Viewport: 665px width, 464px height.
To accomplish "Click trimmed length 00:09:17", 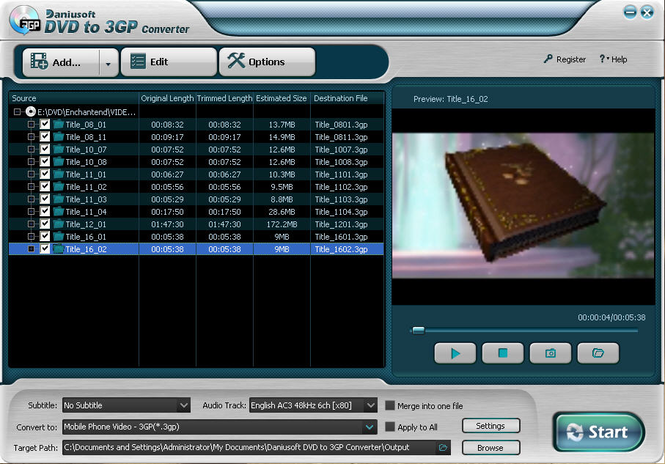I will (x=224, y=137).
